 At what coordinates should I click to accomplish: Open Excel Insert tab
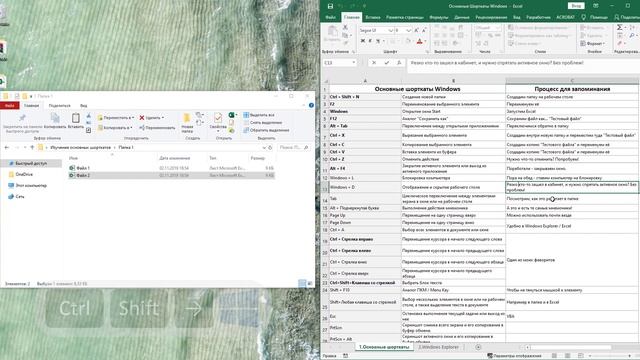click(x=373, y=17)
